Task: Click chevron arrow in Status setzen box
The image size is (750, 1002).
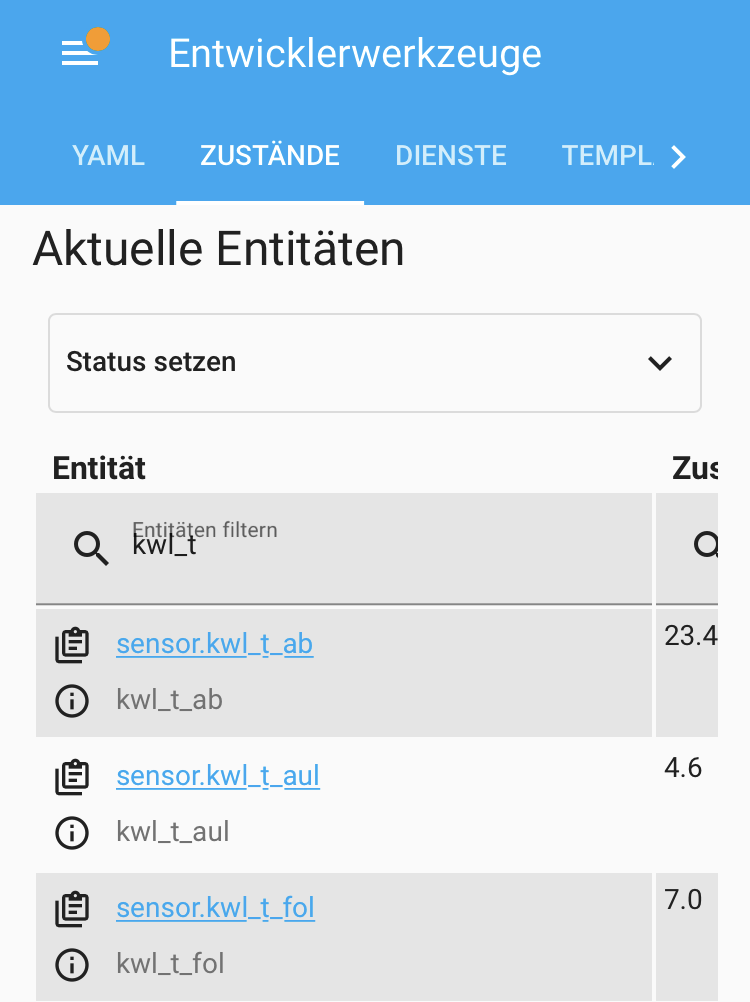Action: coord(660,363)
